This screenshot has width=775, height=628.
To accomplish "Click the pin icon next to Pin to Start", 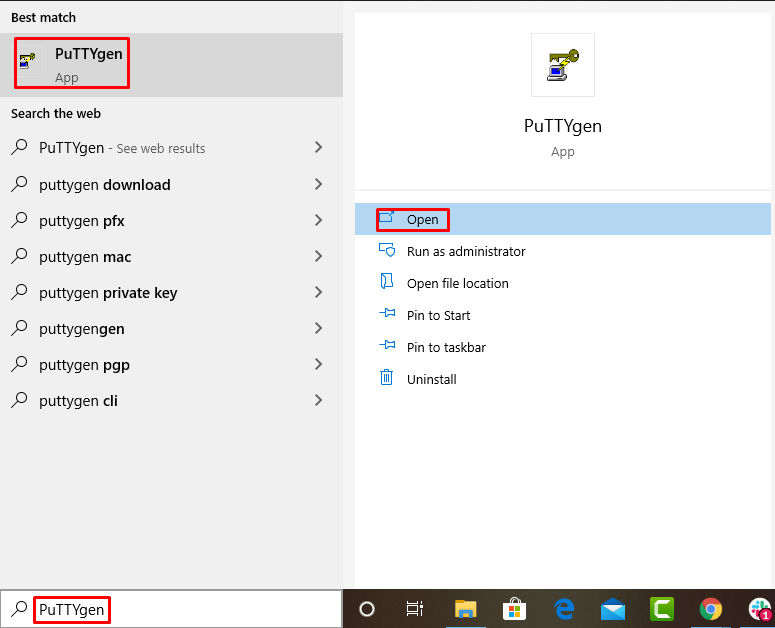I will pyautogui.click(x=387, y=313).
